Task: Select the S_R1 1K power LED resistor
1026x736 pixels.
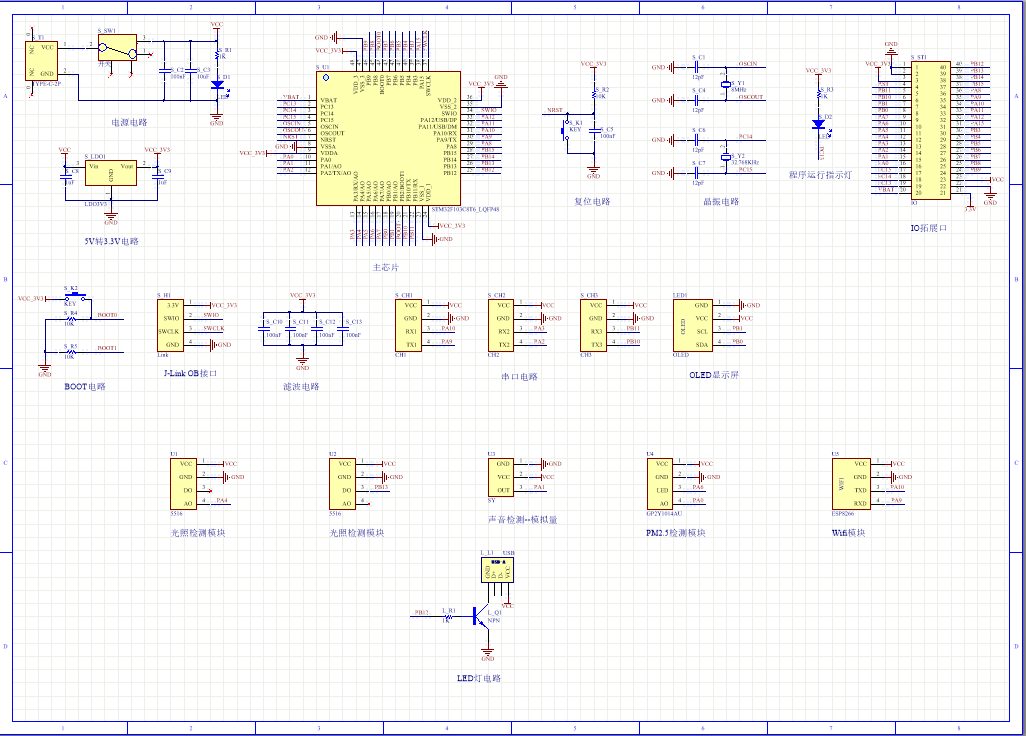Action: coord(217,55)
